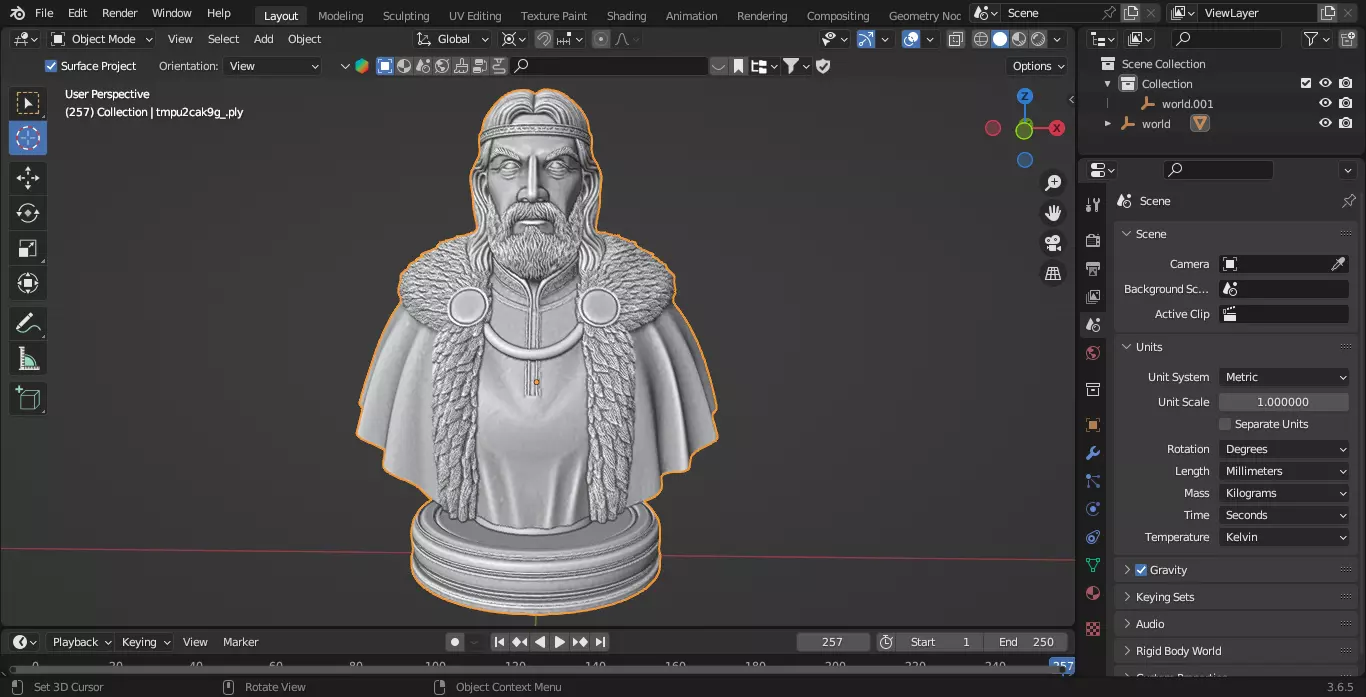Open the View Layer properties tab
Screen dimensions: 1366x697
point(1093,297)
